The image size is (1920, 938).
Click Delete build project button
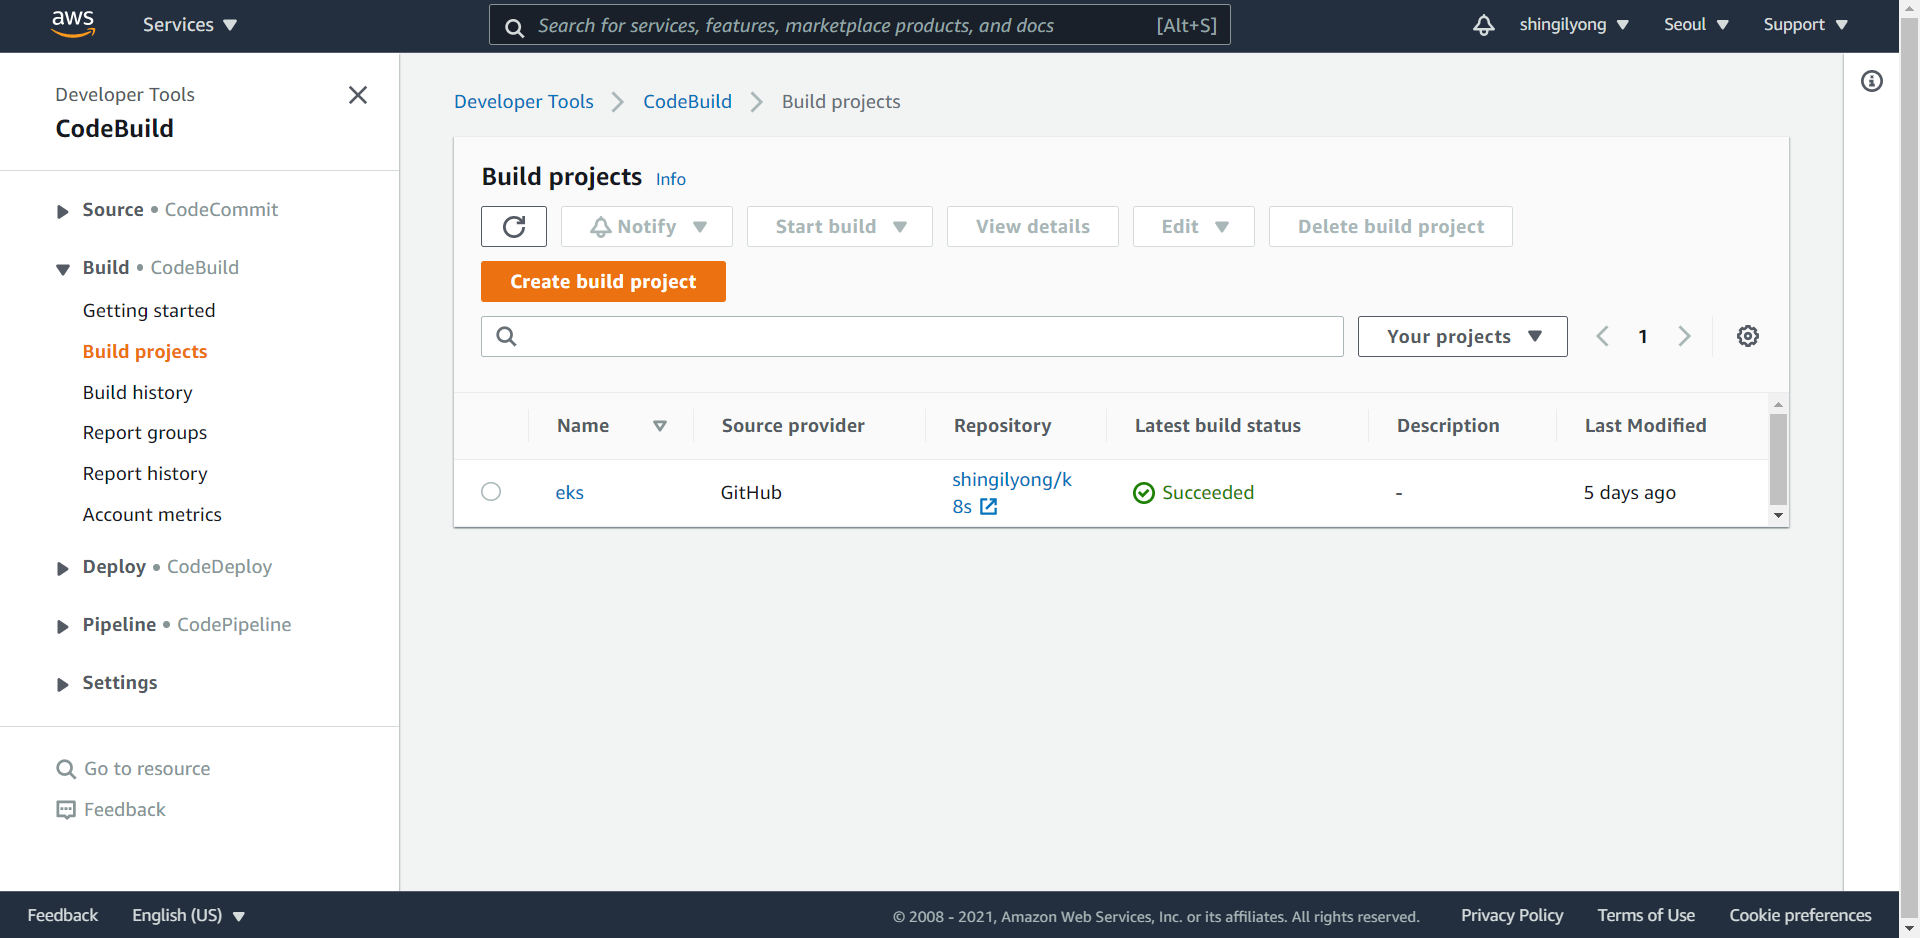(x=1391, y=227)
